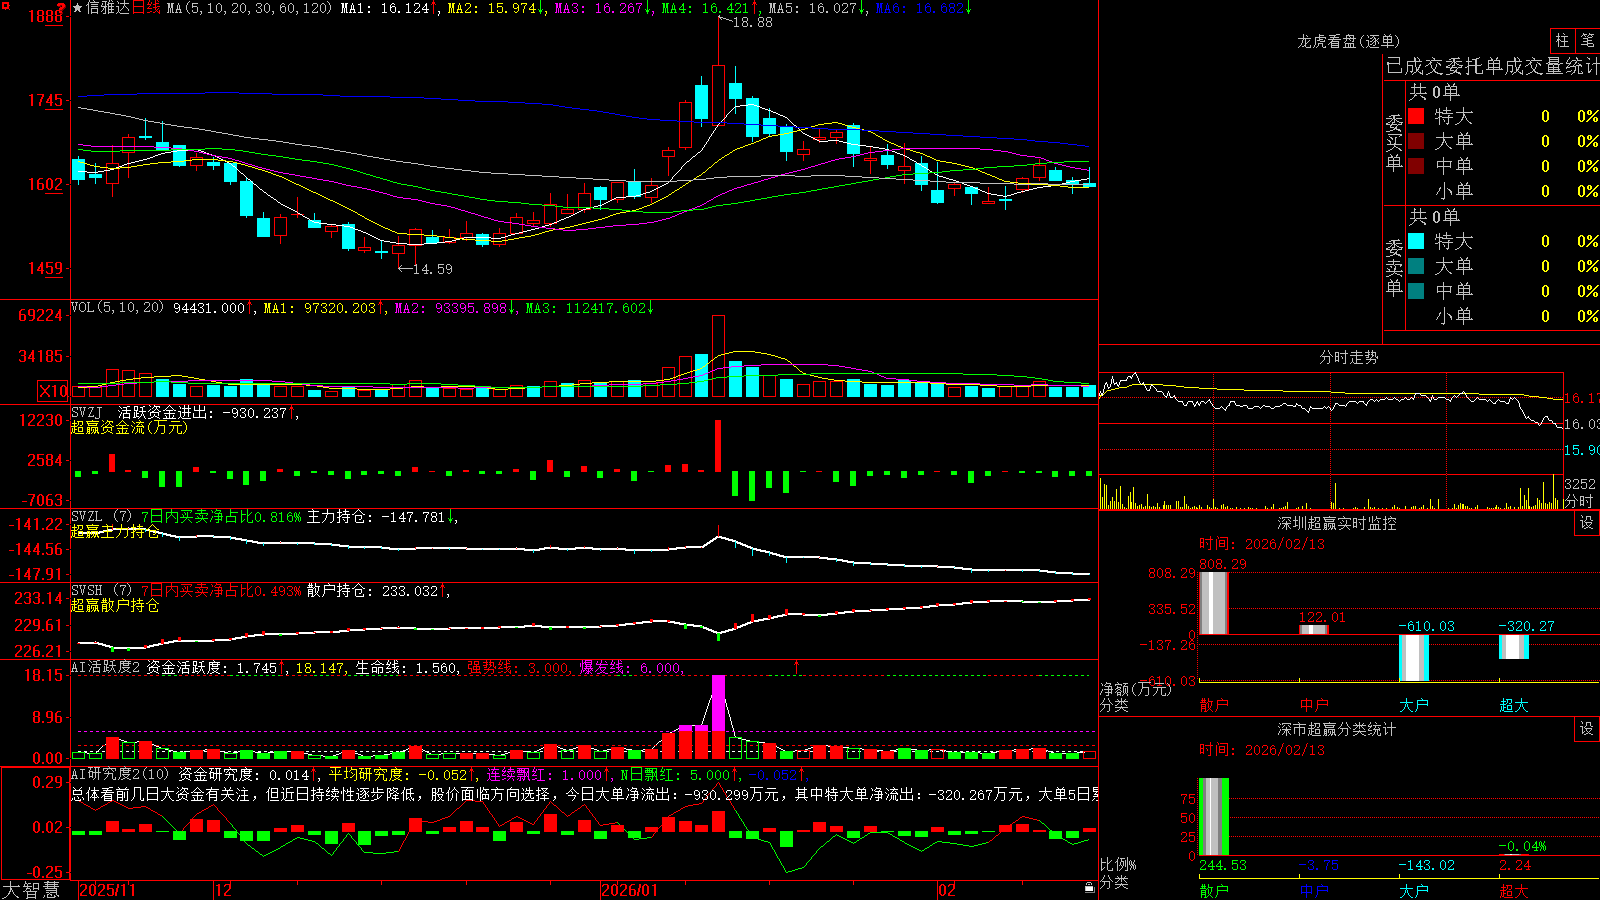The image size is (1600, 900).
Task: Click the lock icon at the chart's date axis
Action: (1089, 888)
